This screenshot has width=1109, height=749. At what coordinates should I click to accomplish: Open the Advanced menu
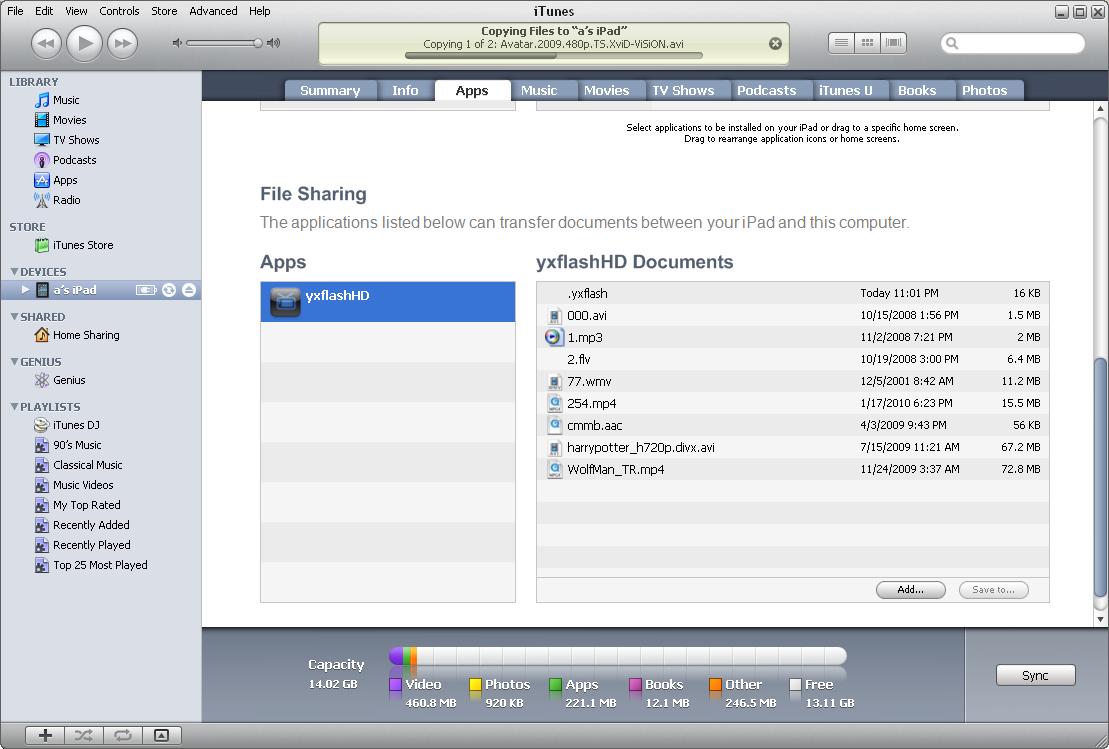tap(213, 11)
